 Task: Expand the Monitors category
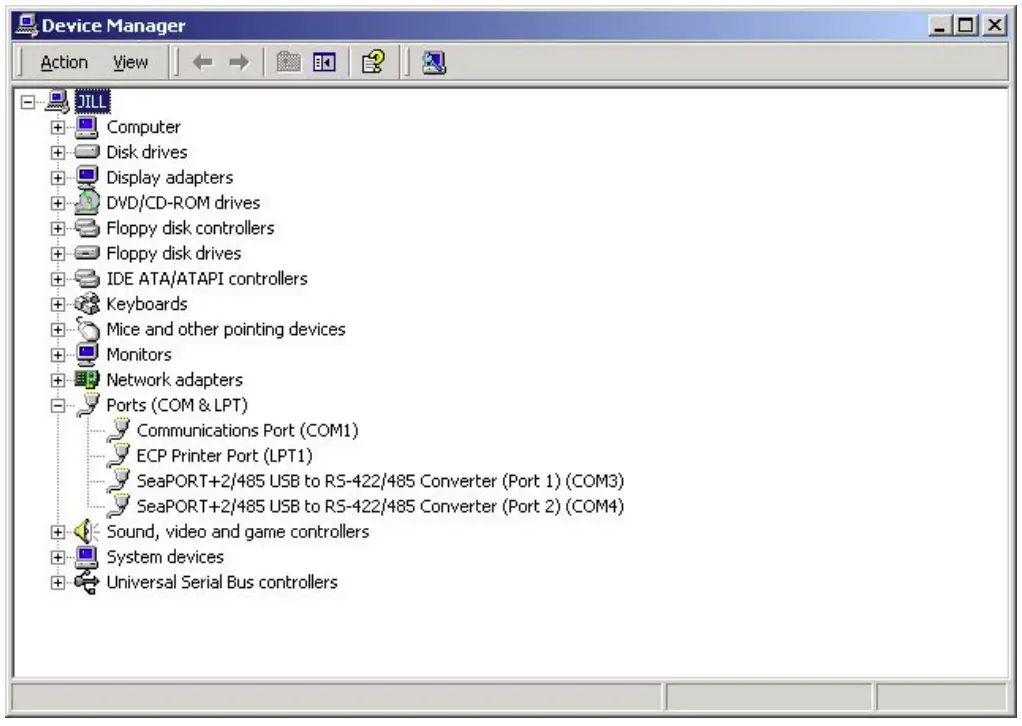tap(58, 355)
